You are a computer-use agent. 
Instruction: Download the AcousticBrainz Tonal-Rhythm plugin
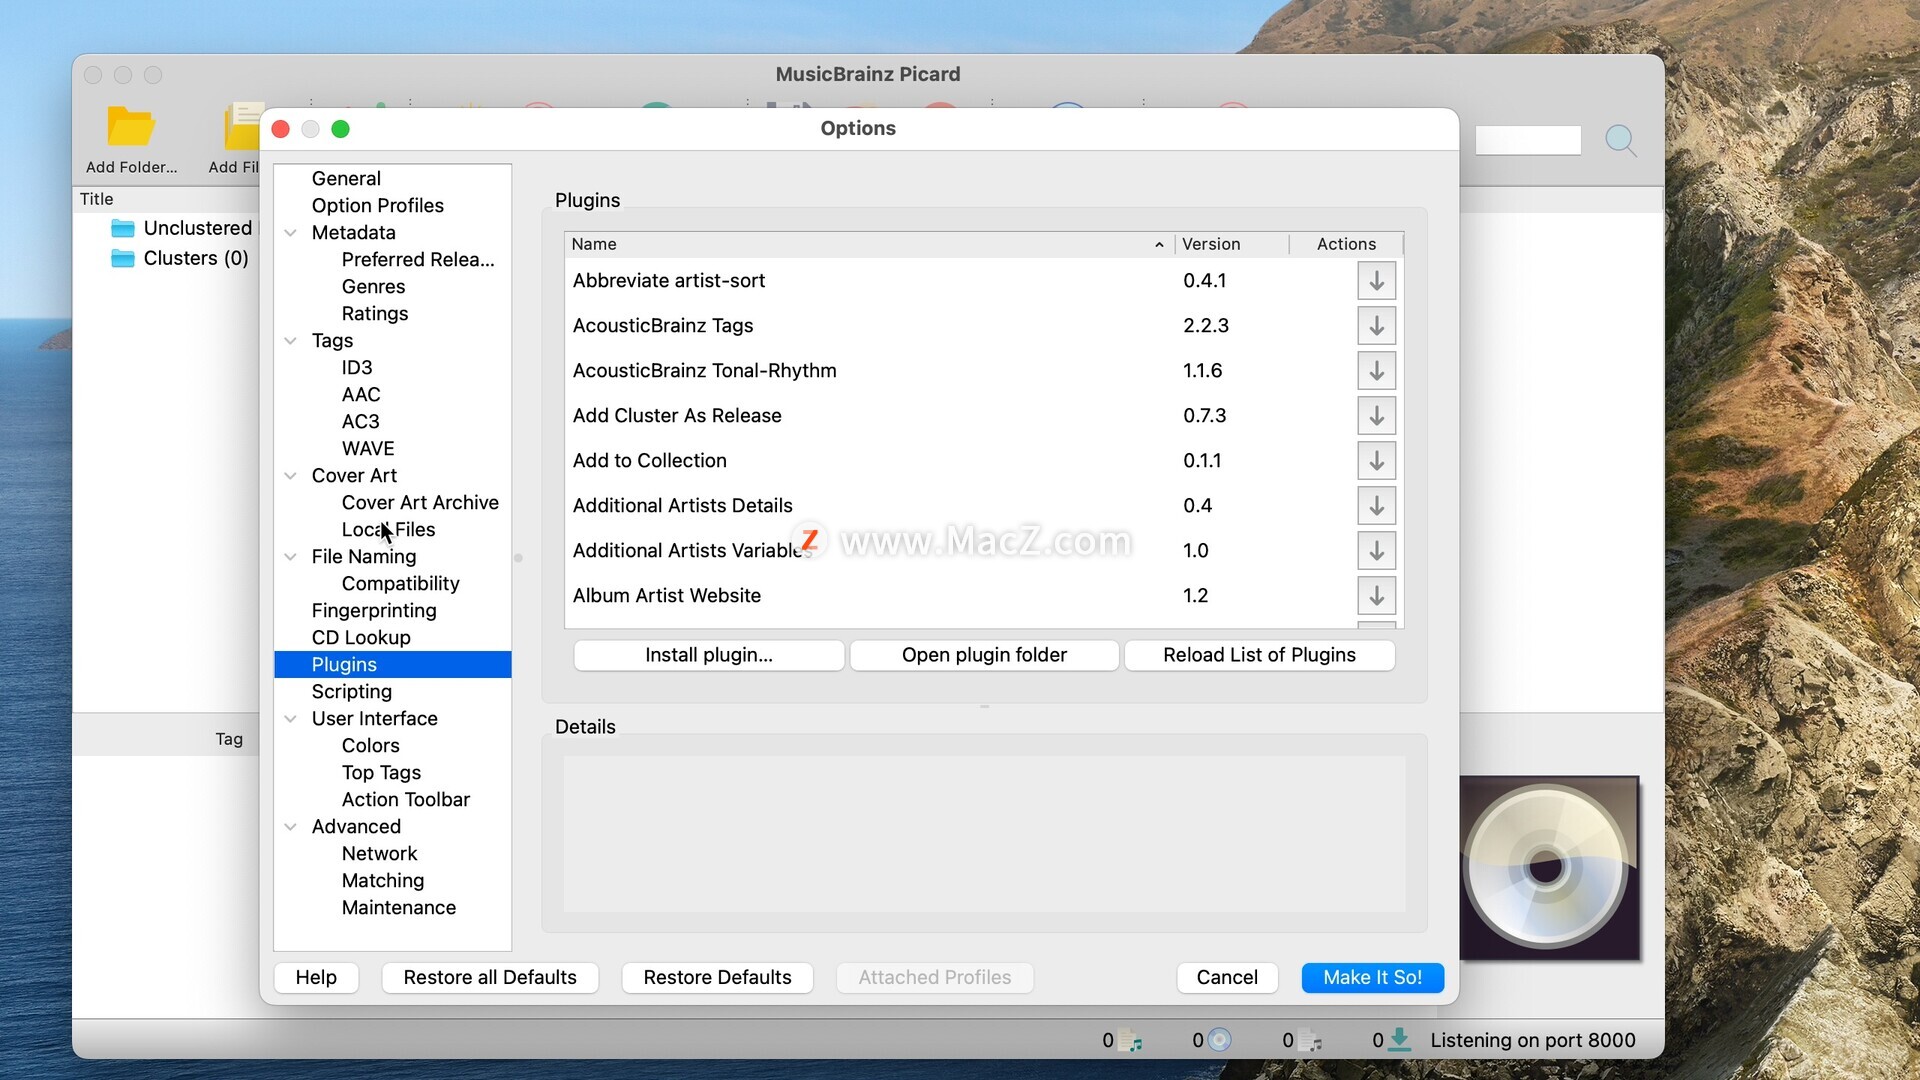(x=1376, y=371)
